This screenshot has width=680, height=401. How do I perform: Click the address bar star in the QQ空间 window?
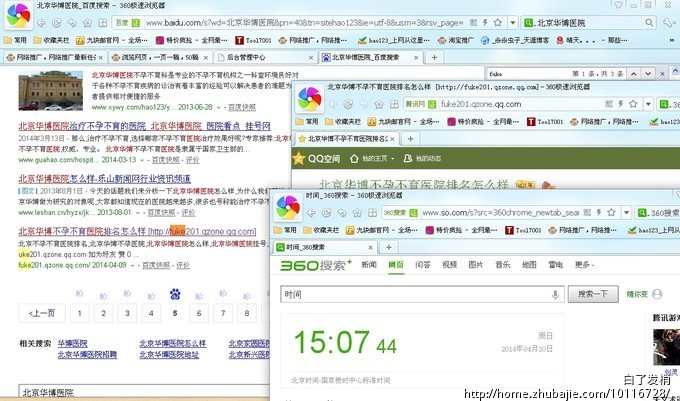633,104
